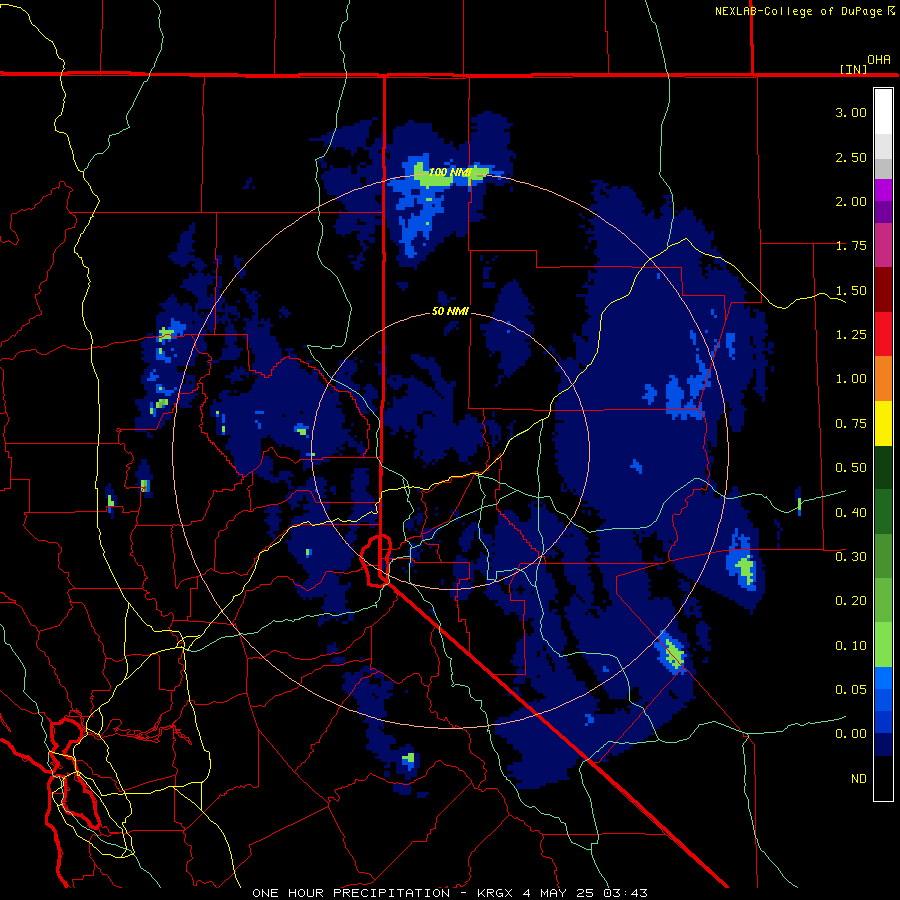Click the 2.50 legend value

click(851, 157)
